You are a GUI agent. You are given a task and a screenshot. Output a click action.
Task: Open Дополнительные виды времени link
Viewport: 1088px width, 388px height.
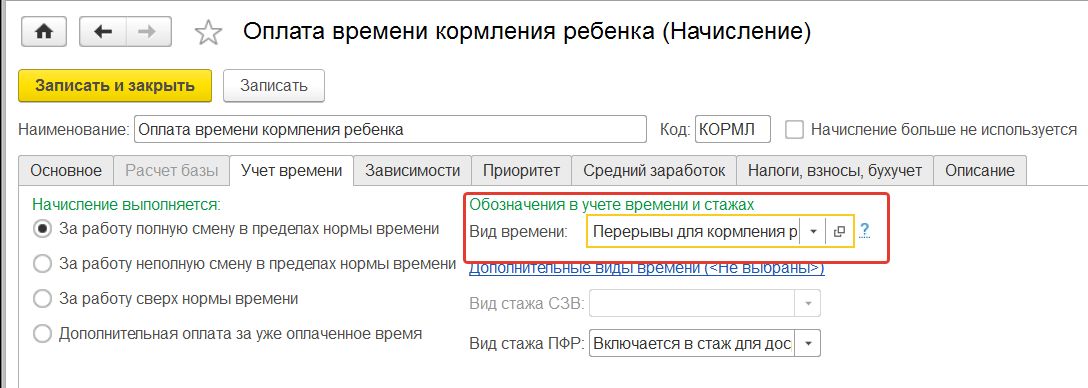tap(647, 268)
